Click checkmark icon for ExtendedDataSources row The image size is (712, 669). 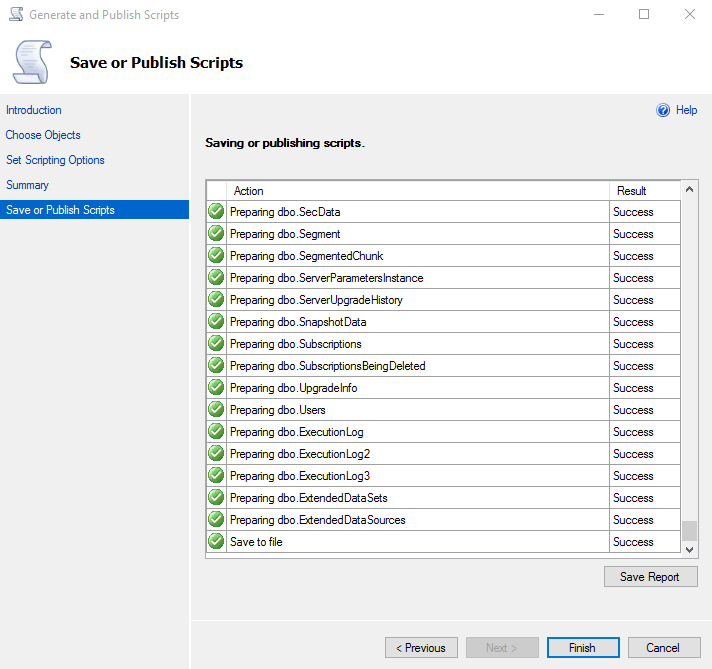click(x=216, y=519)
